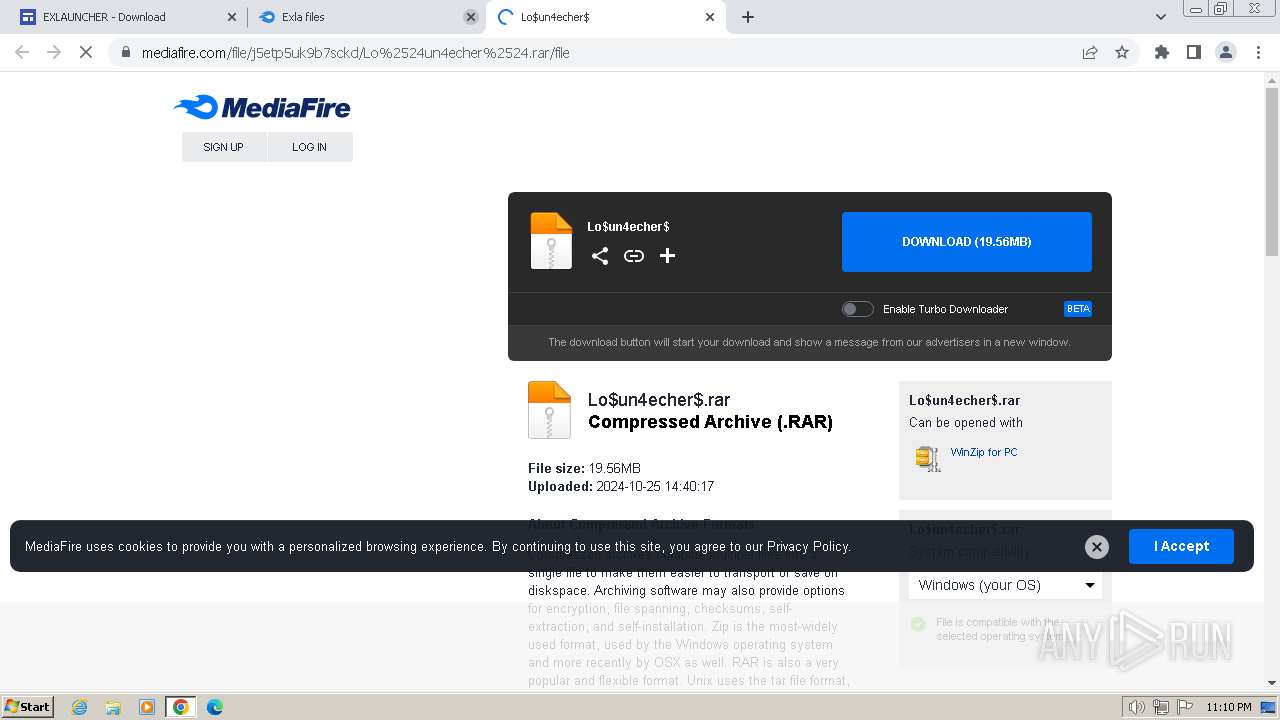
Task: Open Chrome extensions puzzle icon
Action: tap(1162, 52)
